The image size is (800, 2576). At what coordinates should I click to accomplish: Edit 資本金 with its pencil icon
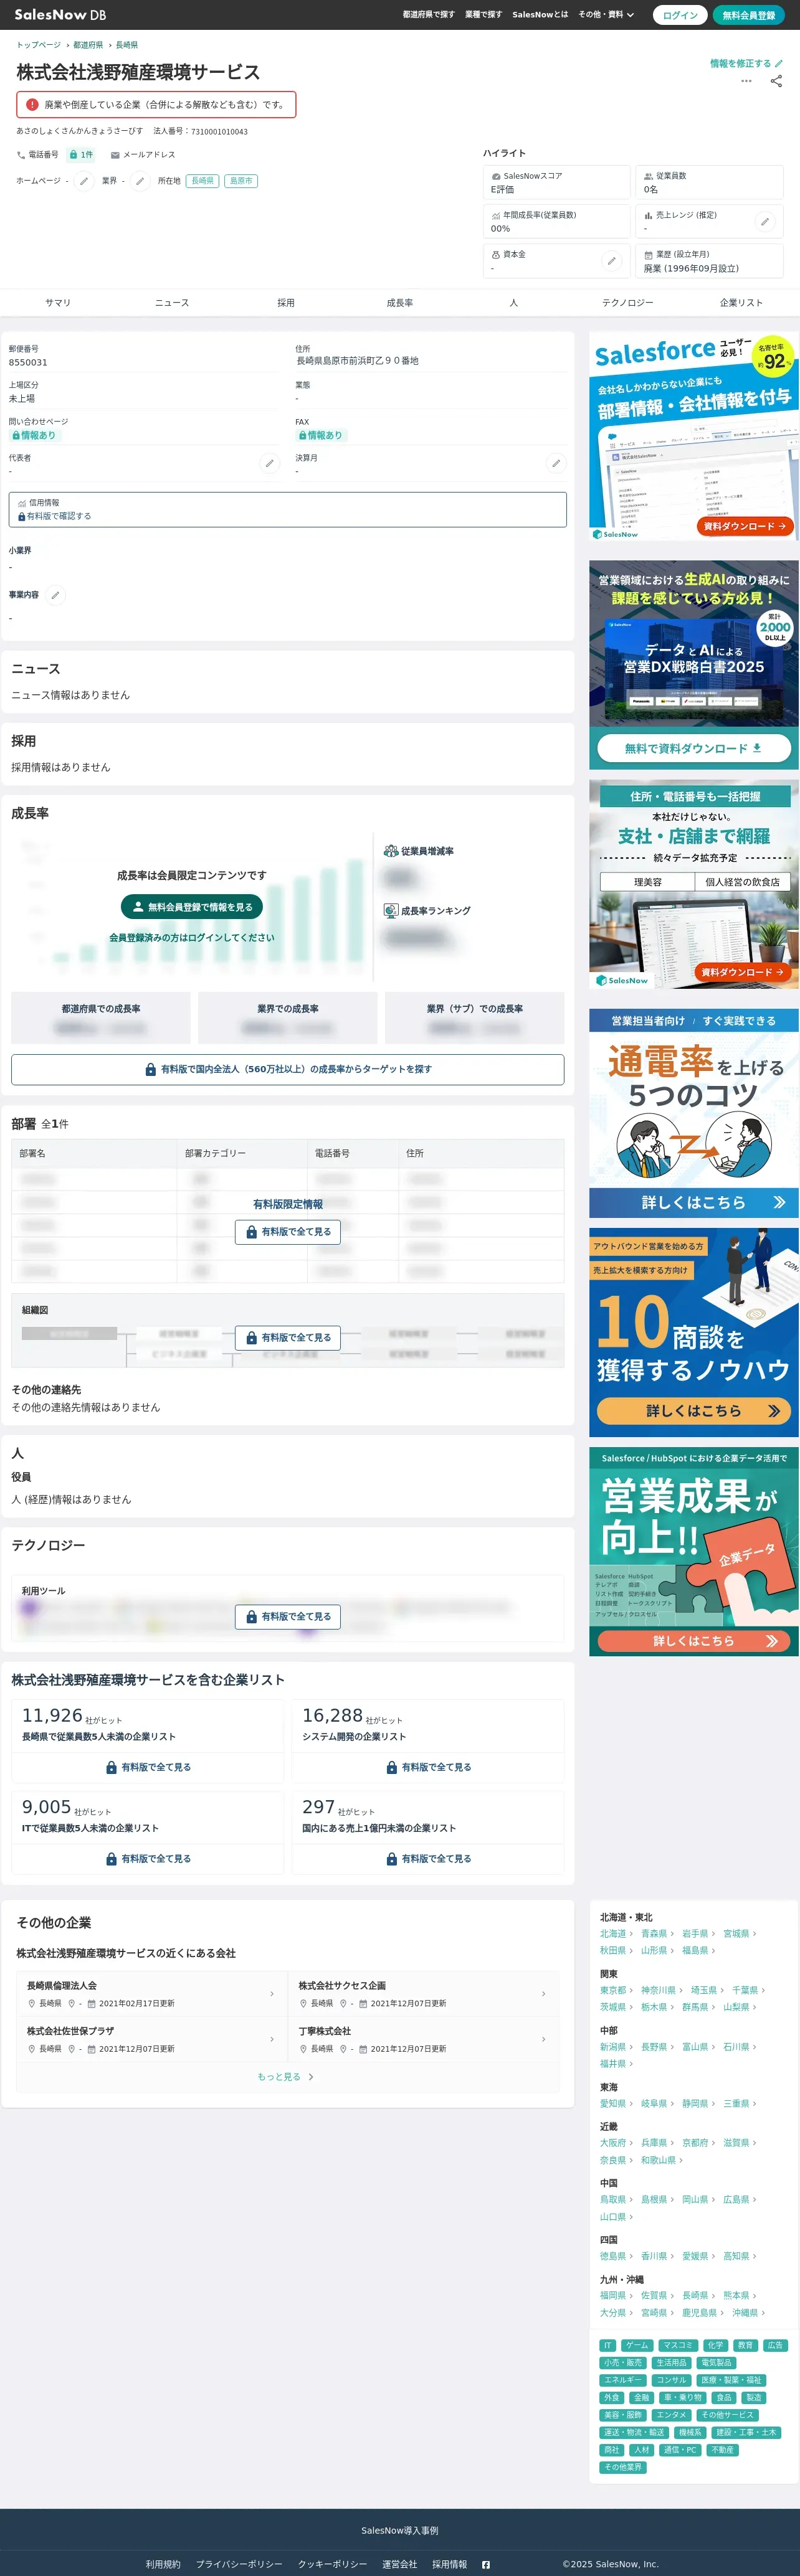click(611, 261)
